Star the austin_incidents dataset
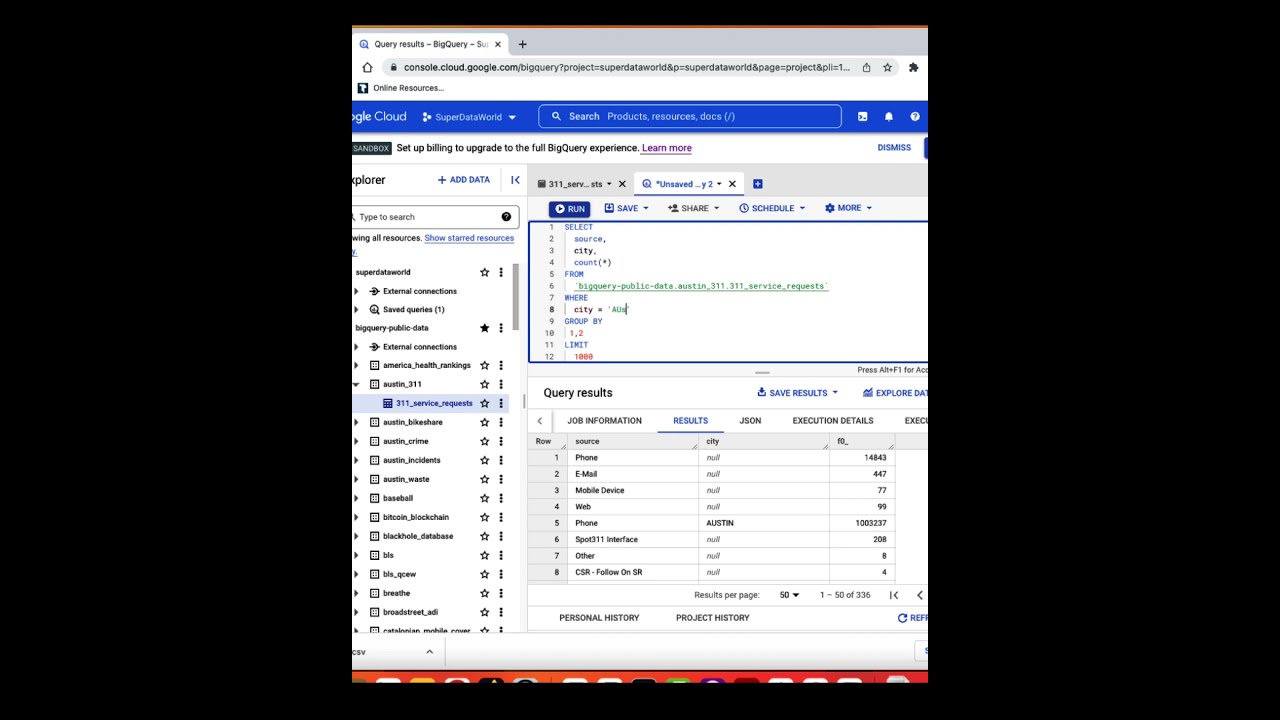The height and width of the screenshot is (720, 1280). click(x=484, y=460)
